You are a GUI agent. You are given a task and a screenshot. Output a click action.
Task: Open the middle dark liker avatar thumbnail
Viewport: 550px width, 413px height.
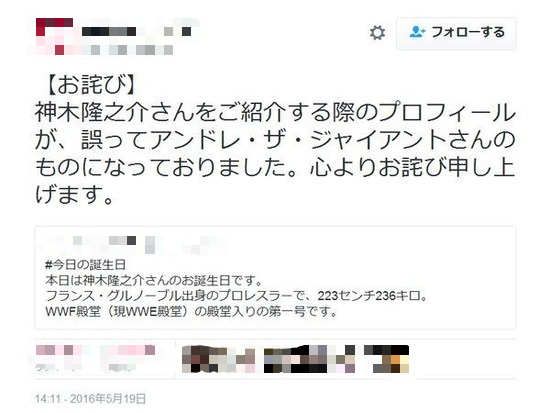point(310,359)
